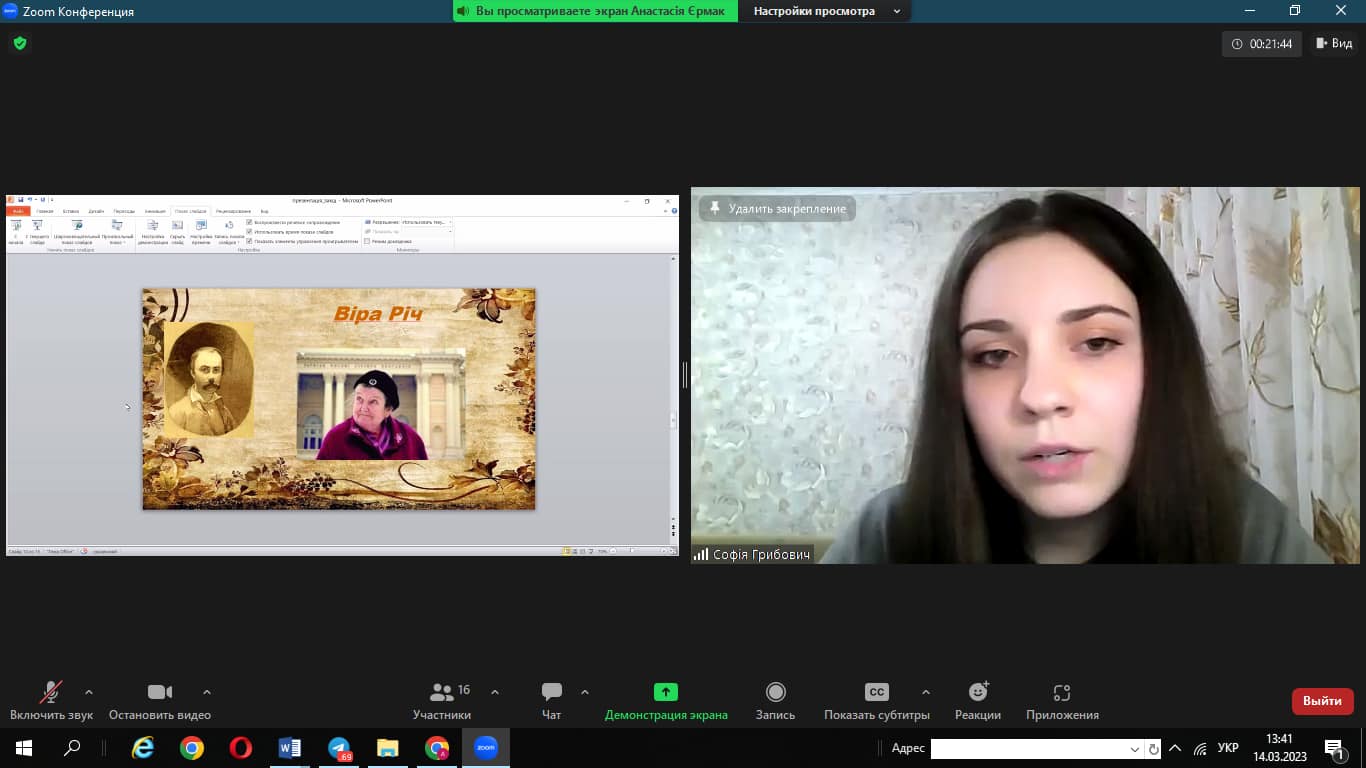Switch layout using the Вид button

pyautogui.click(x=1334, y=44)
